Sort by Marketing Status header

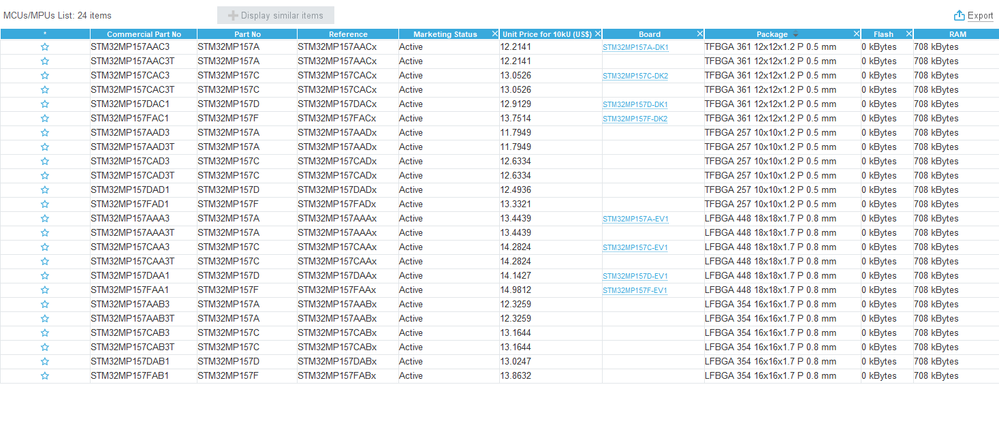click(445, 34)
